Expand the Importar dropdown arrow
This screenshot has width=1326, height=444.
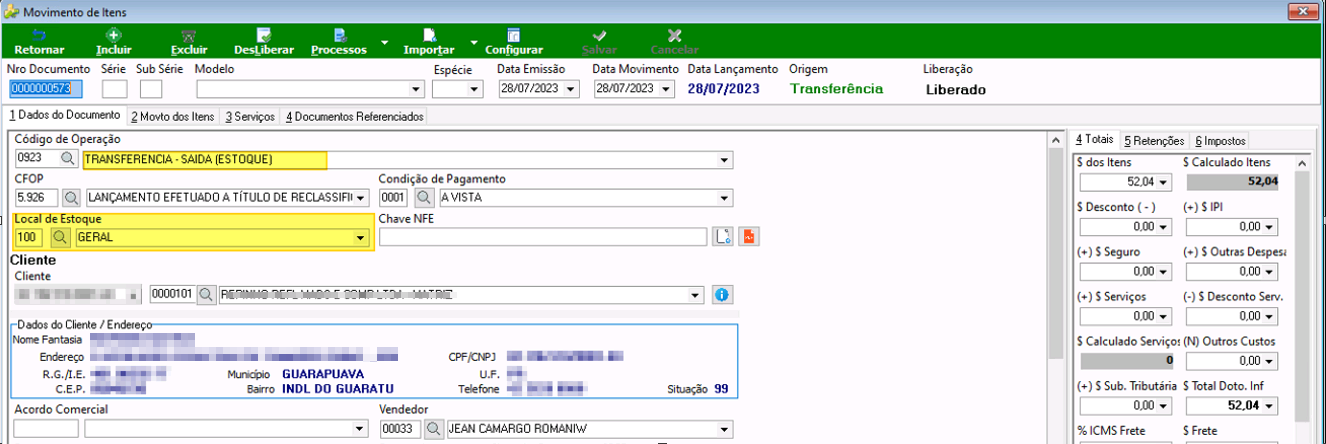473,43
